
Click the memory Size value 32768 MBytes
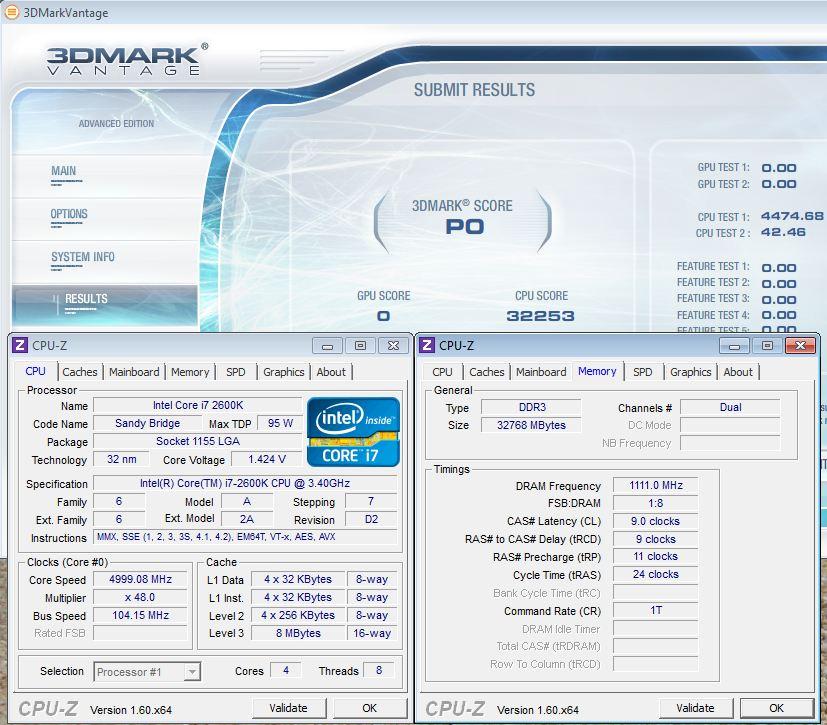pos(531,425)
